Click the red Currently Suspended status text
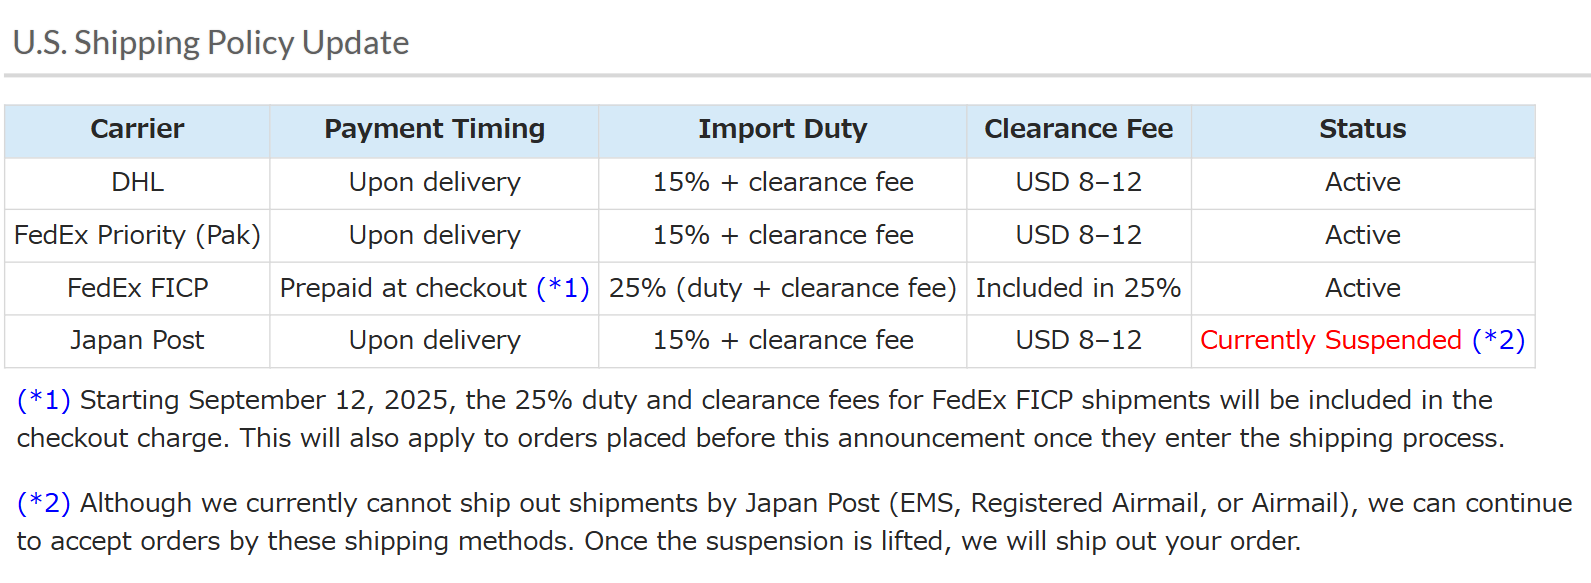This screenshot has width=1591, height=583. [x=1330, y=340]
